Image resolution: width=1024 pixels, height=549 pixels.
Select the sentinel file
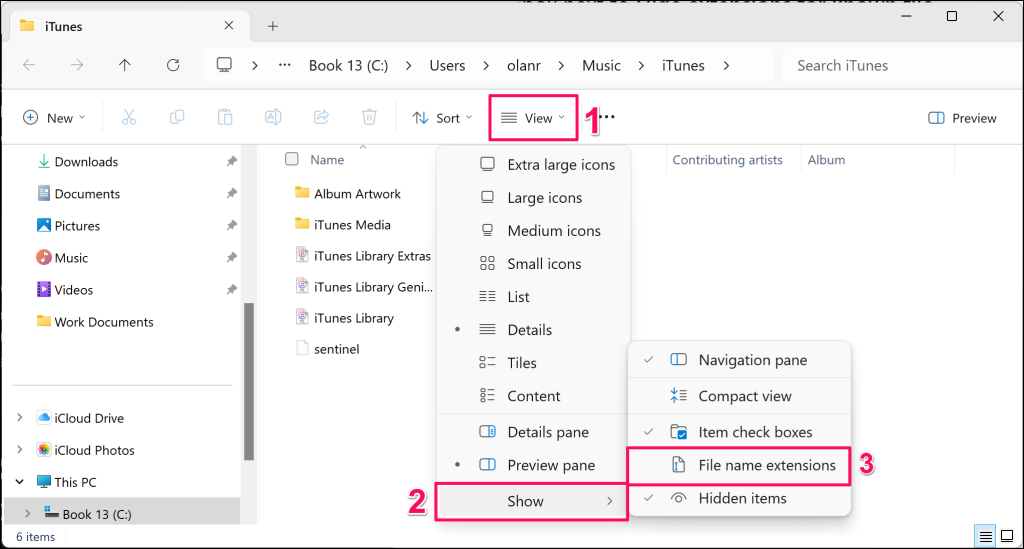tap(336, 349)
